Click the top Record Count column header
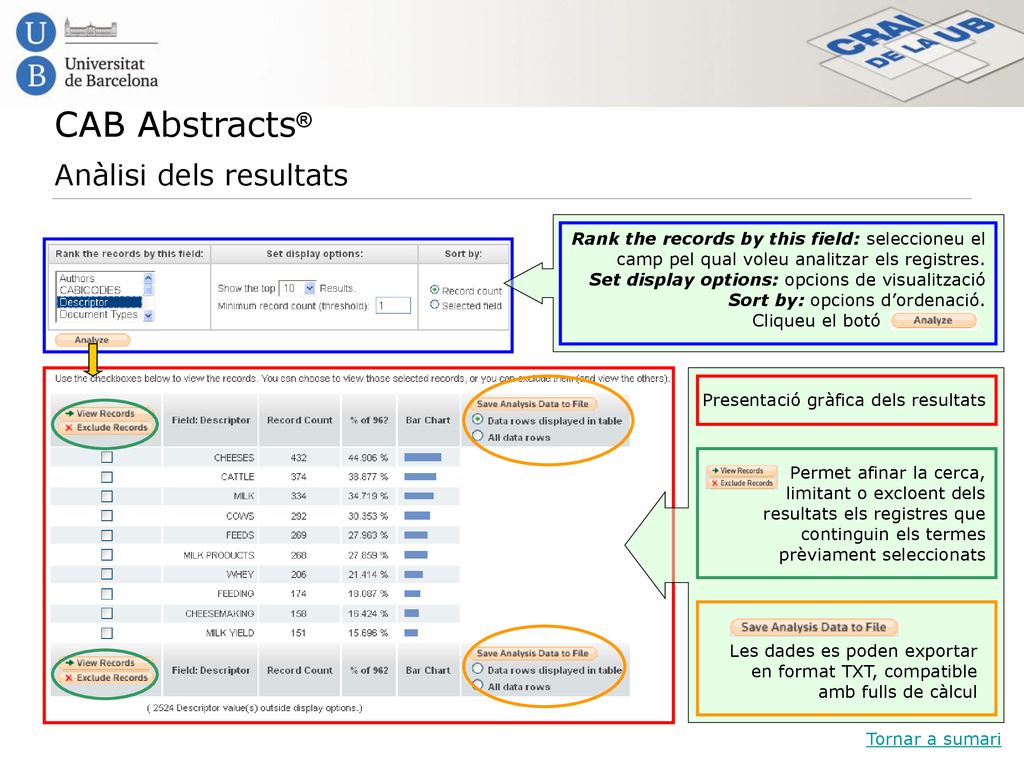Screen dimensions: 1024x768 [x=300, y=420]
